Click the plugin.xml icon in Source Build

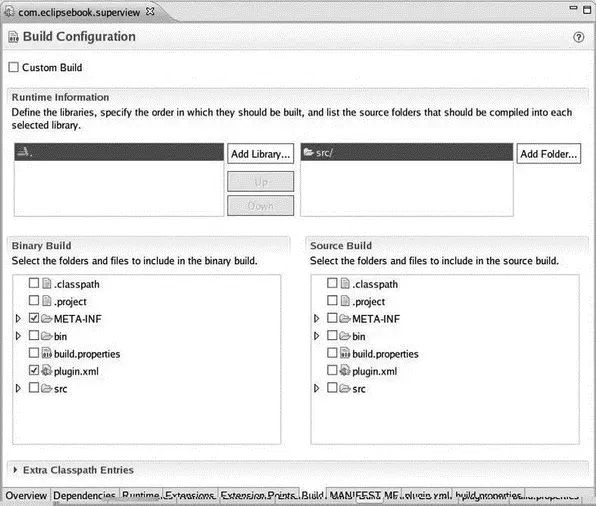point(345,370)
